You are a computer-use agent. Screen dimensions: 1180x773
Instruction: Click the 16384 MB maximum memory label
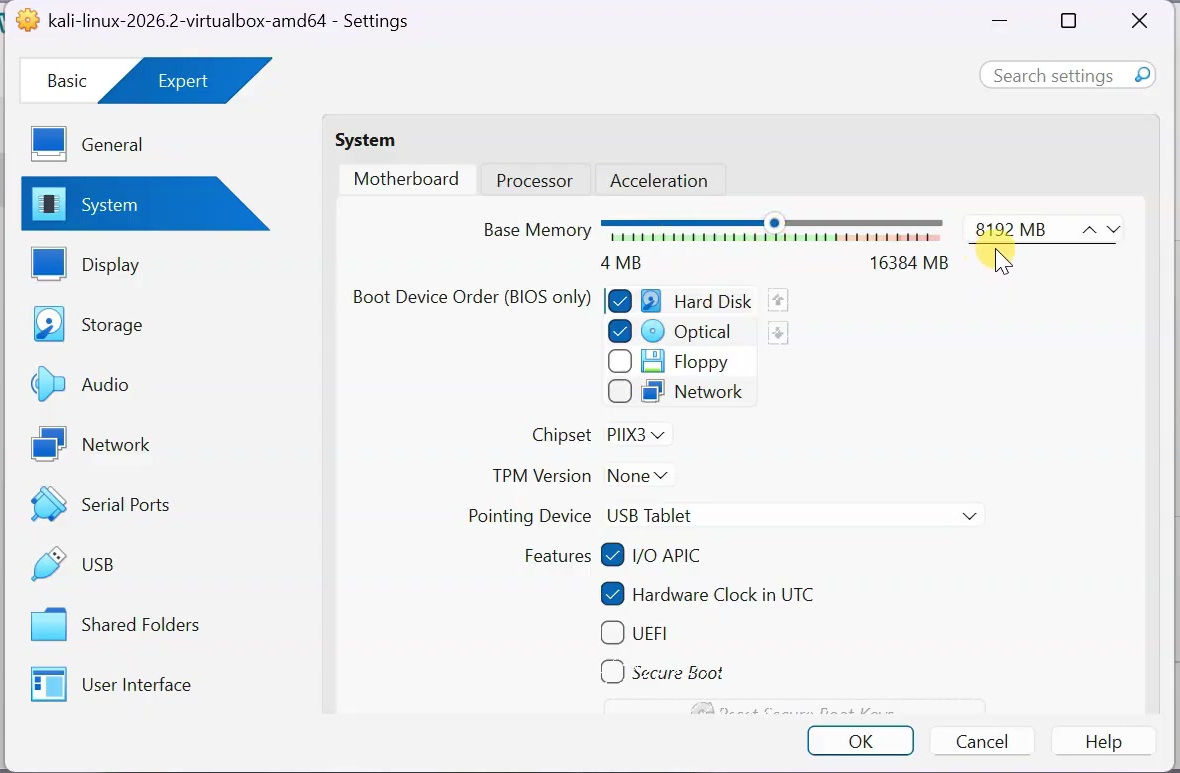(908, 263)
